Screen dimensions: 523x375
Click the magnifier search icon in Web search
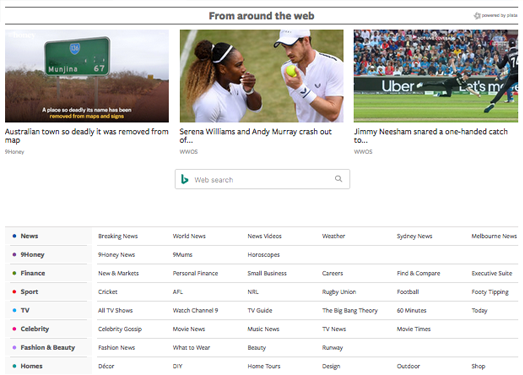click(338, 179)
